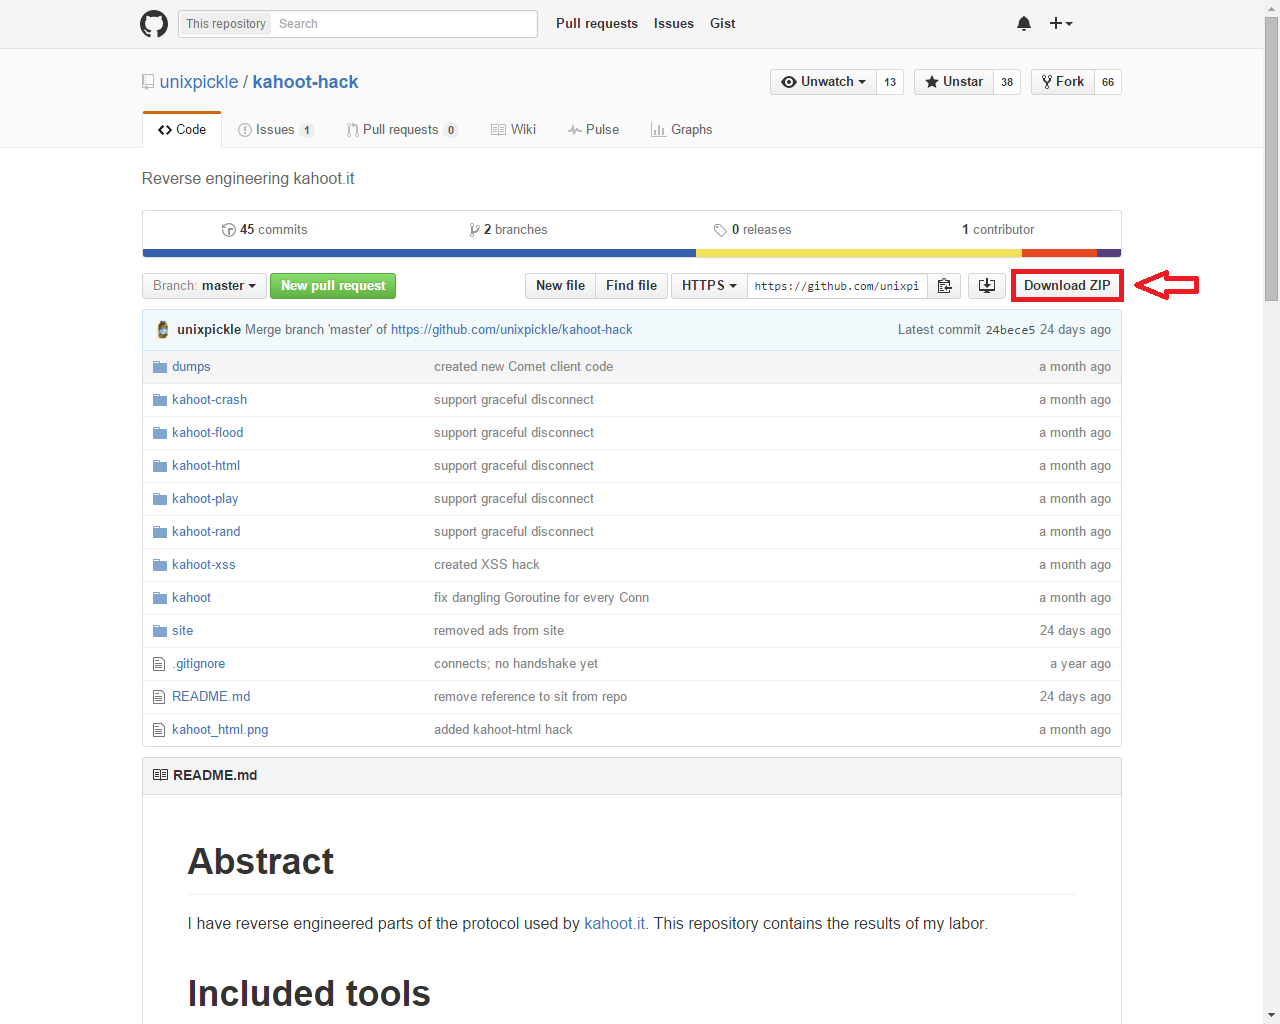This screenshot has width=1280, height=1024.
Task: Open the Graphs tab
Action: (681, 130)
